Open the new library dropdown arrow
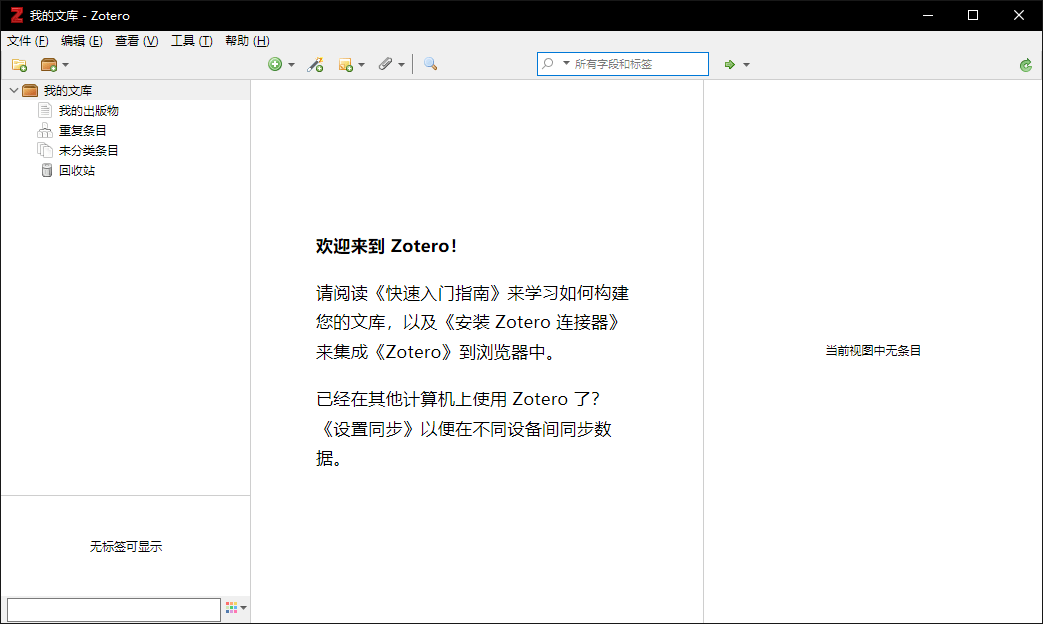Image resolution: width=1043 pixels, height=624 pixels. pos(65,65)
